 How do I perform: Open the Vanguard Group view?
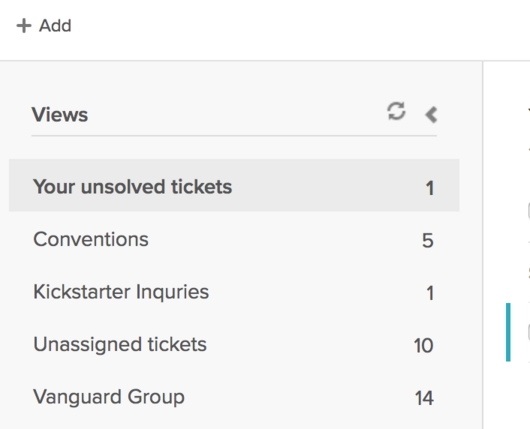tap(234, 397)
